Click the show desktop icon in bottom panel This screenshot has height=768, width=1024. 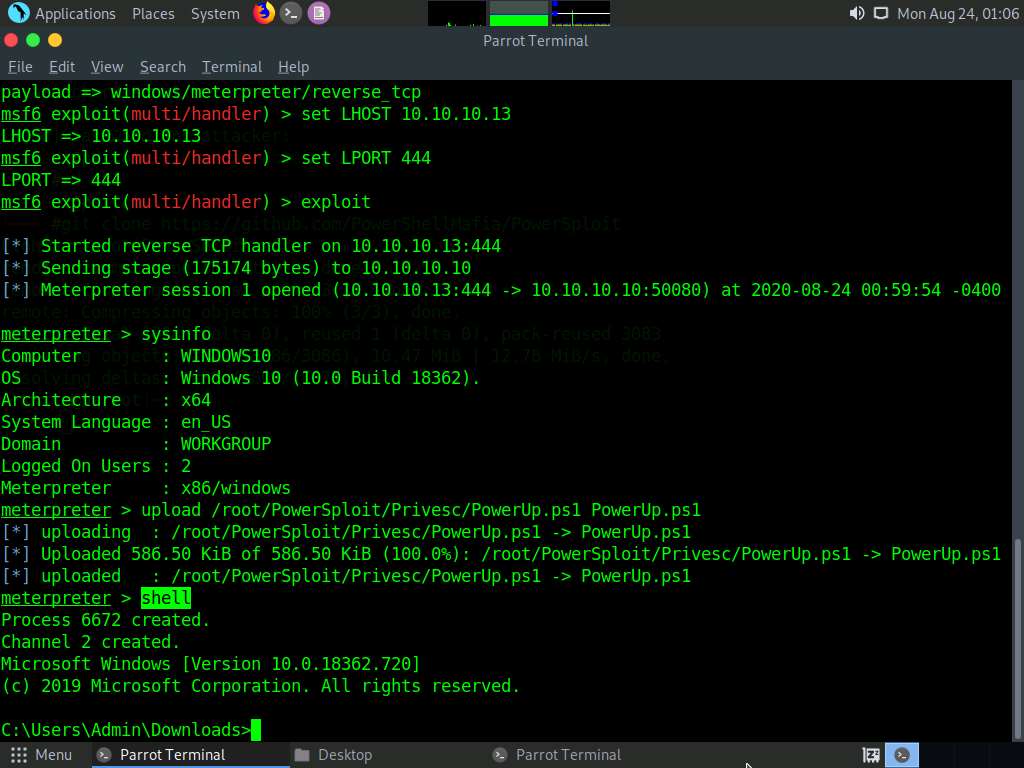point(871,755)
